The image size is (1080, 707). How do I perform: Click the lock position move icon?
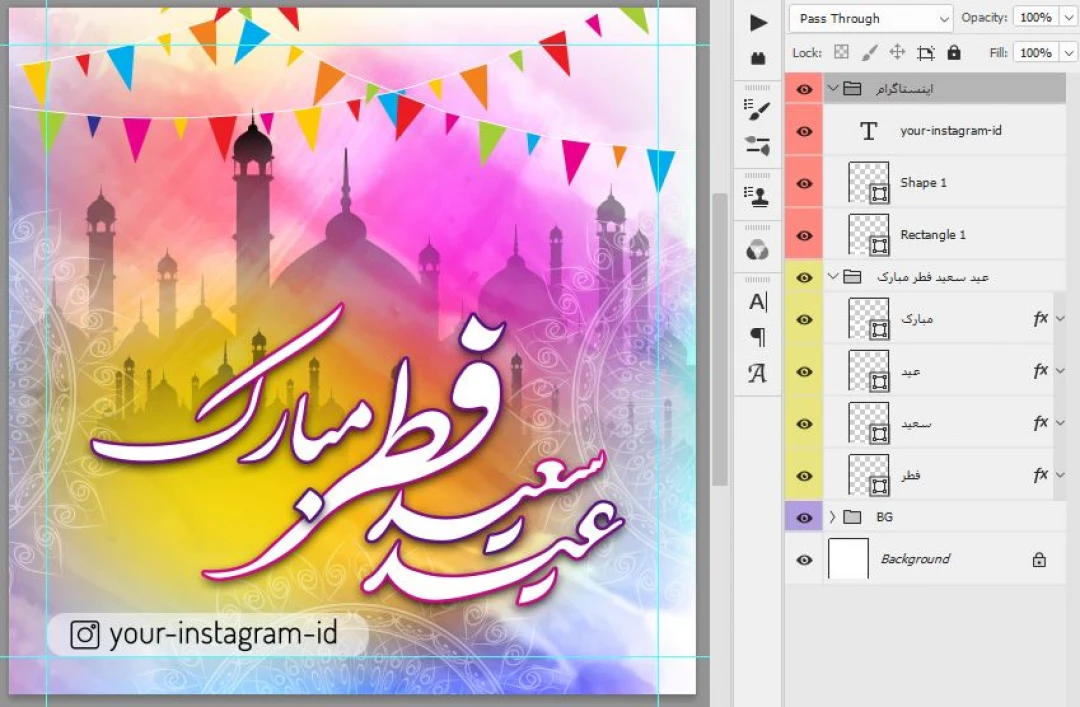[x=897, y=52]
